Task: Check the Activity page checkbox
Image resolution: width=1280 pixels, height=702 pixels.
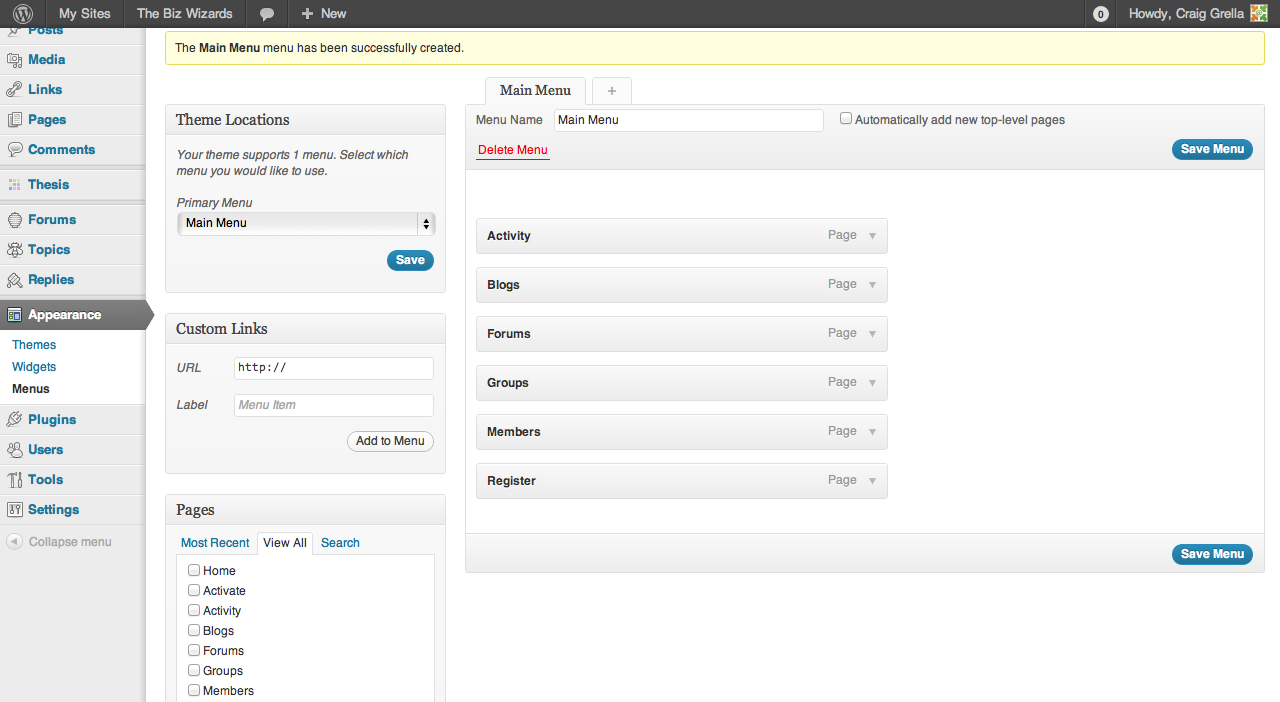Action: 194,610
